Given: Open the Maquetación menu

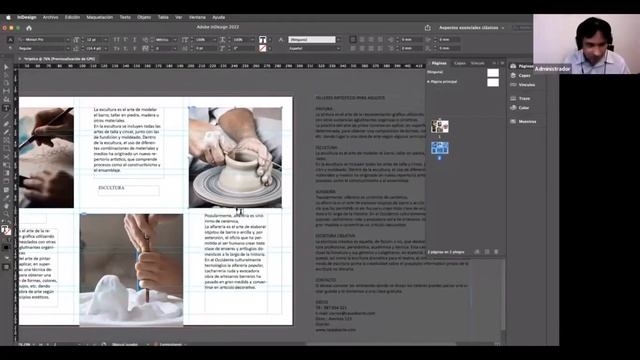Looking at the screenshot, I should (x=100, y=17).
